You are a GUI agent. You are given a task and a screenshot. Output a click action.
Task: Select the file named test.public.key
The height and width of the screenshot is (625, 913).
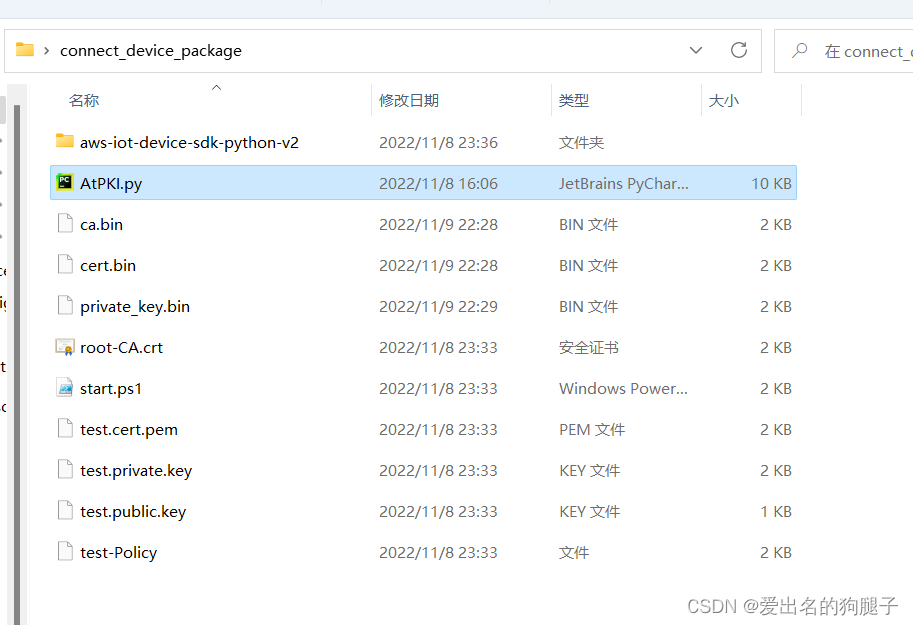pos(133,512)
